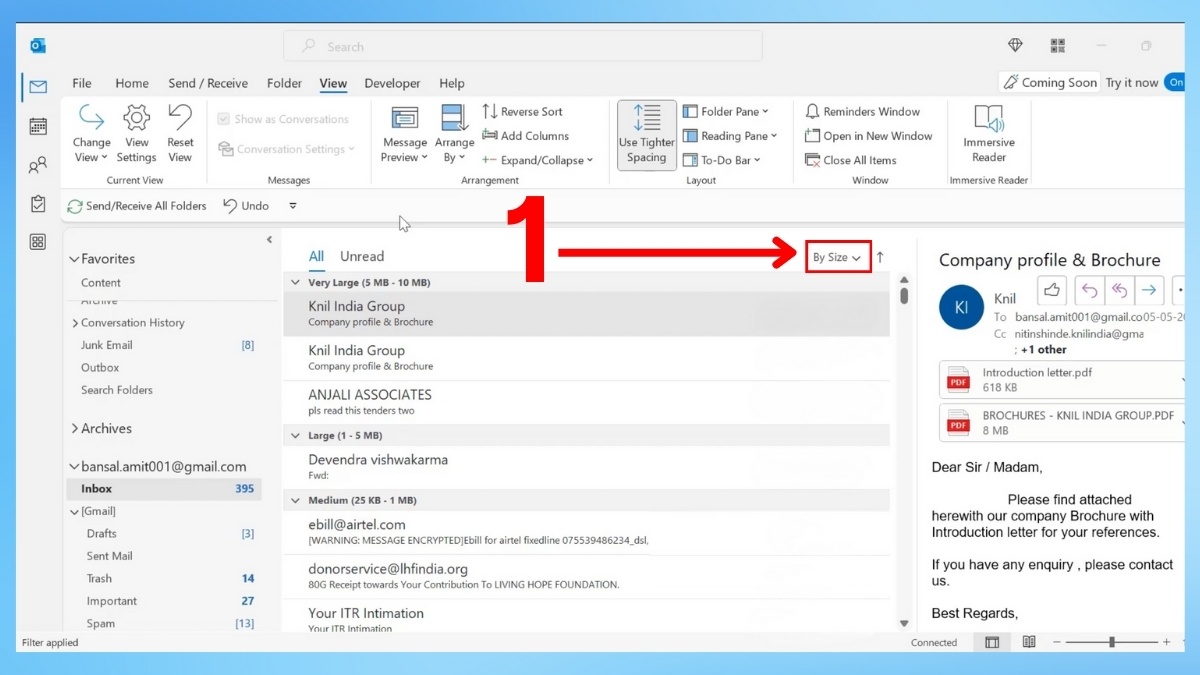Click Send/Receive All Folders button
Viewport: 1200px width, 675px height.
pos(137,206)
